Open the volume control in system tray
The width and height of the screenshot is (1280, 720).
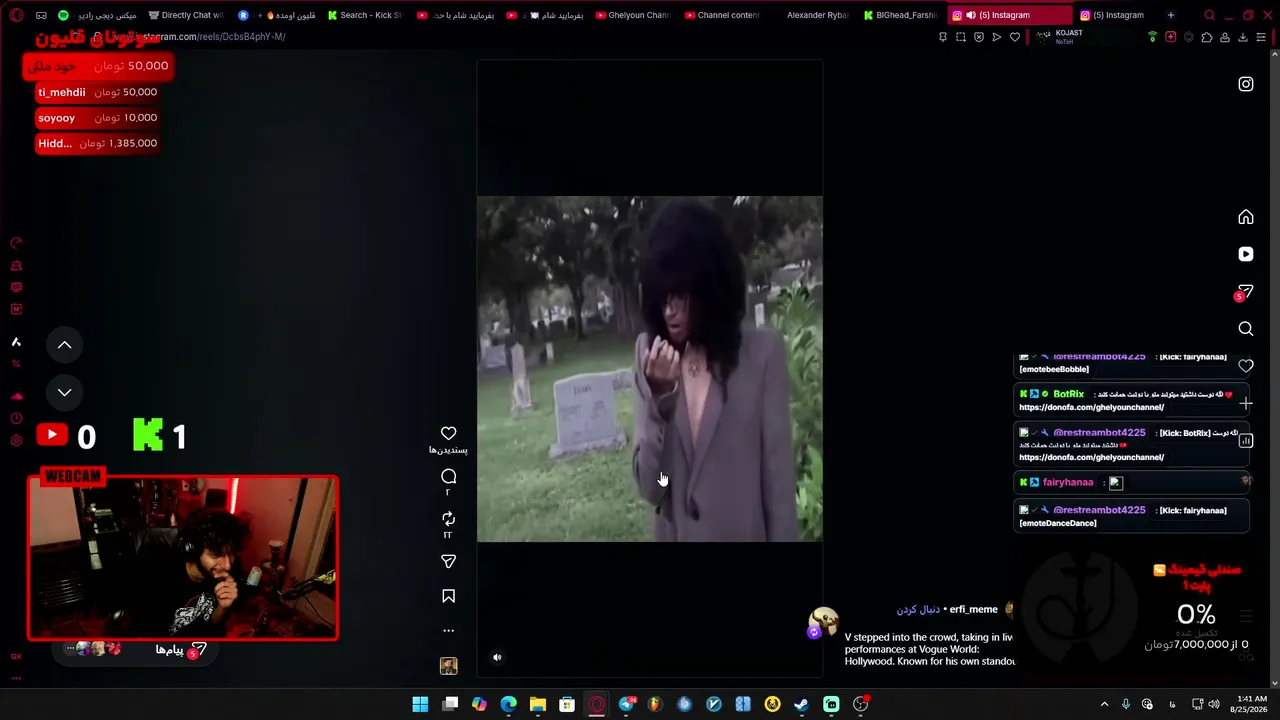1214,704
